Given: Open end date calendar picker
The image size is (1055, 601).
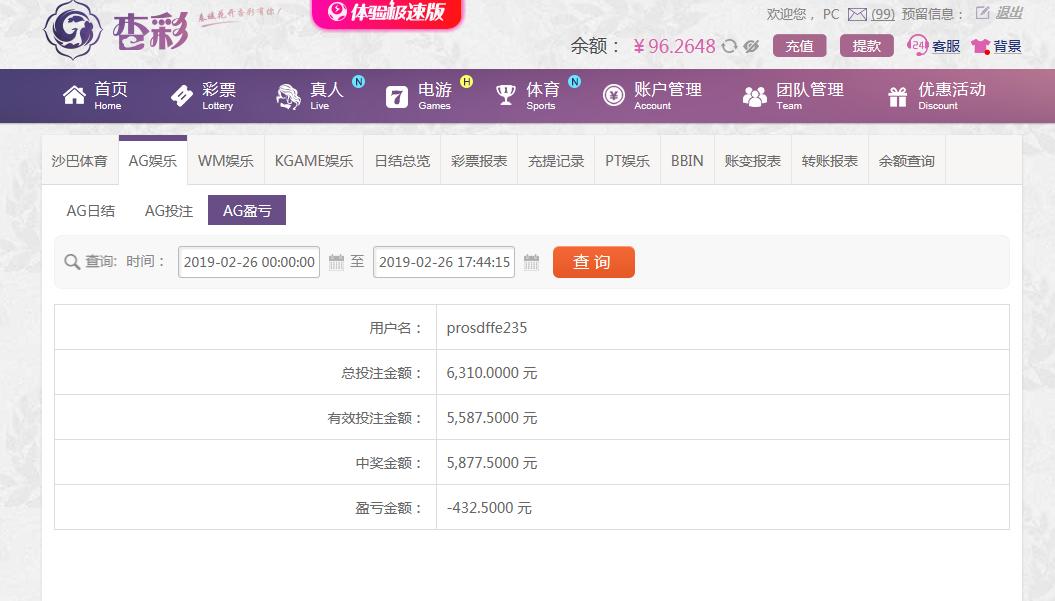Looking at the screenshot, I should (x=531, y=262).
